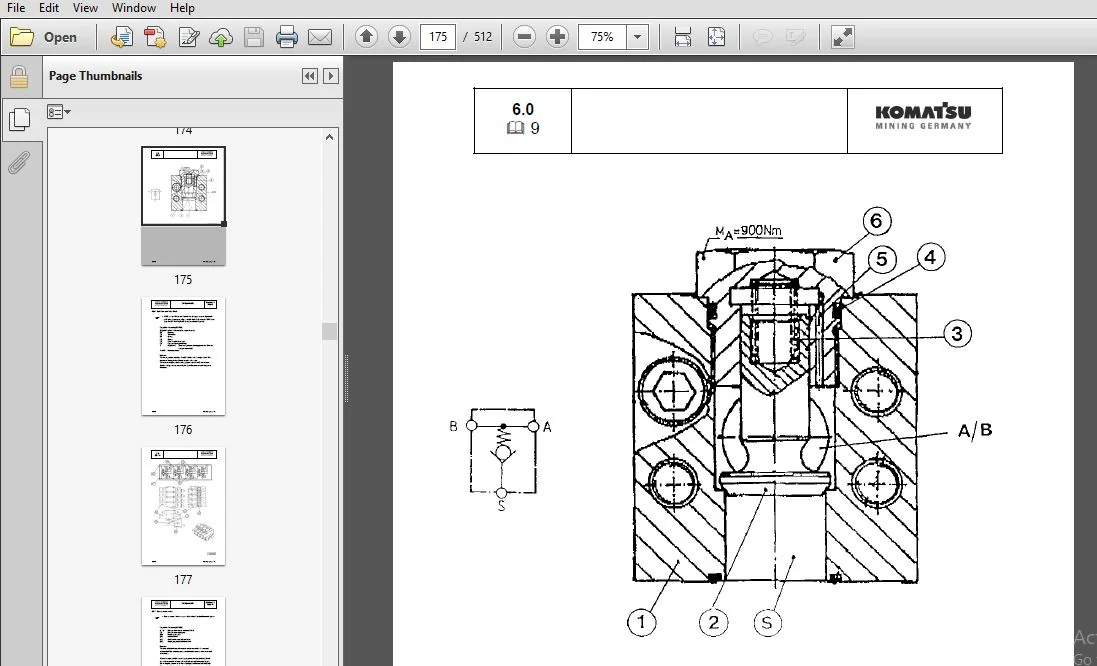Go to next page with down arrow
The width and height of the screenshot is (1097, 666).
click(399, 37)
